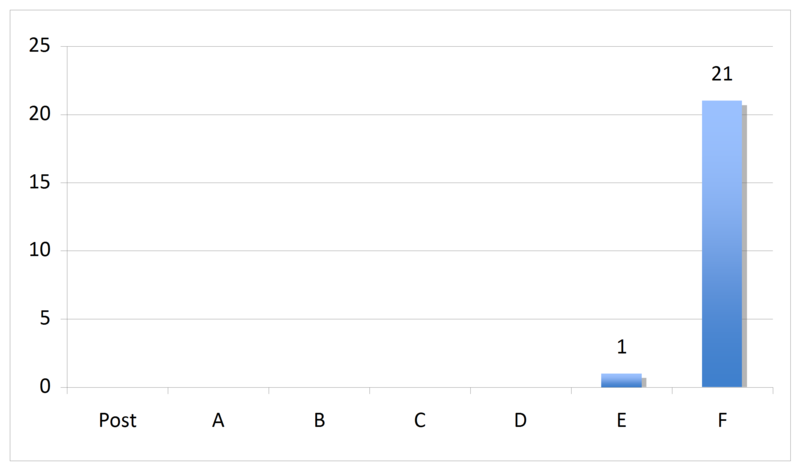The height and width of the screenshot is (470, 800).
Task: Click the D category label
Action: tap(520, 420)
